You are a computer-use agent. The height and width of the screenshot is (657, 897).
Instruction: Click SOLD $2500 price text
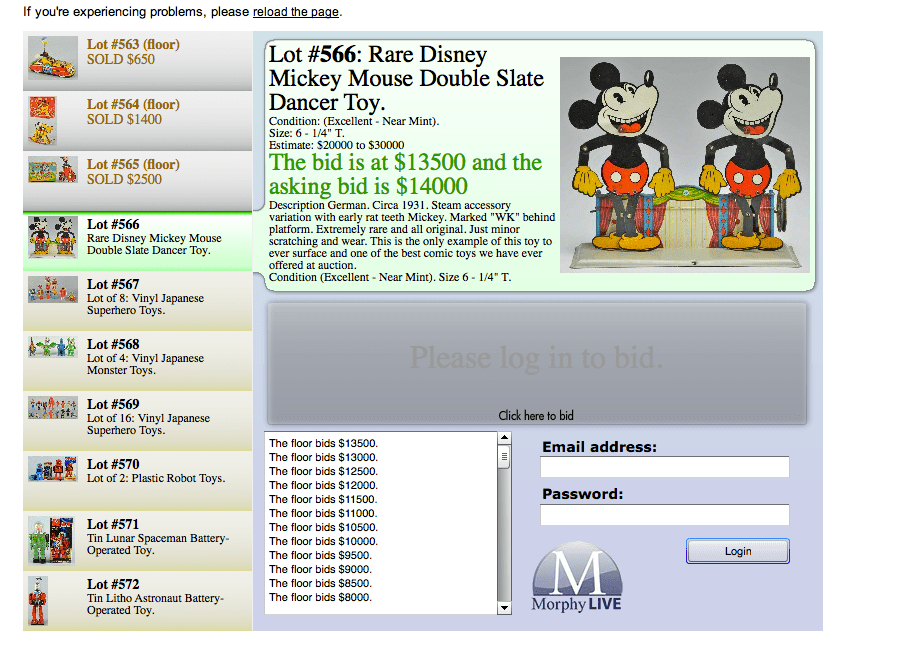pyautogui.click(x=124, y=180)
